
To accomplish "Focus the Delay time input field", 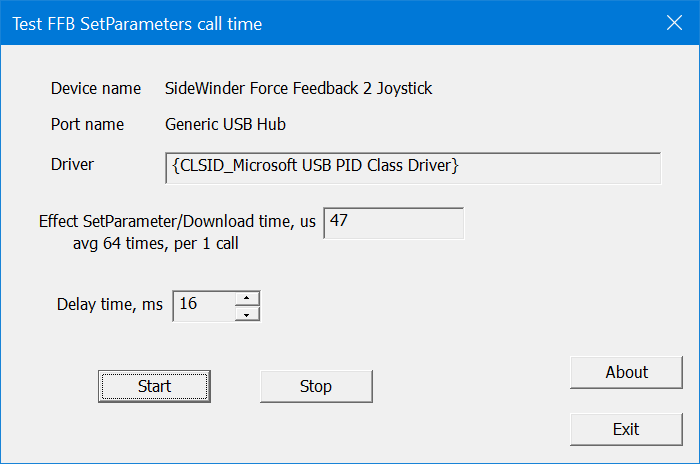I will click(204, 306).
